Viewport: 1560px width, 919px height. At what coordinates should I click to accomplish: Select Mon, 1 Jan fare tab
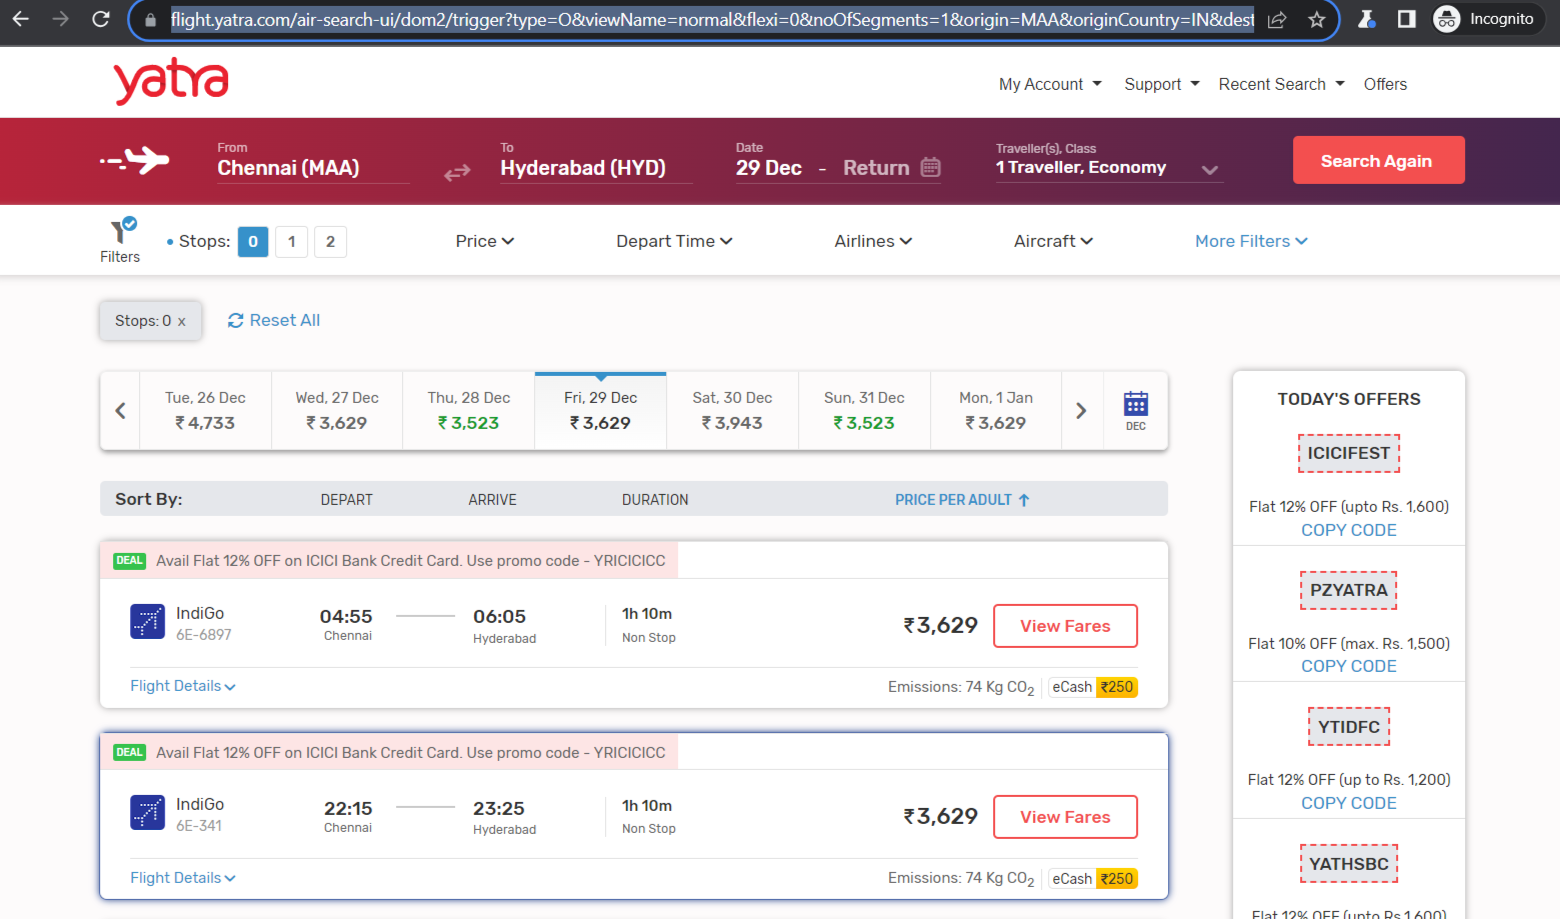point(996,411)
